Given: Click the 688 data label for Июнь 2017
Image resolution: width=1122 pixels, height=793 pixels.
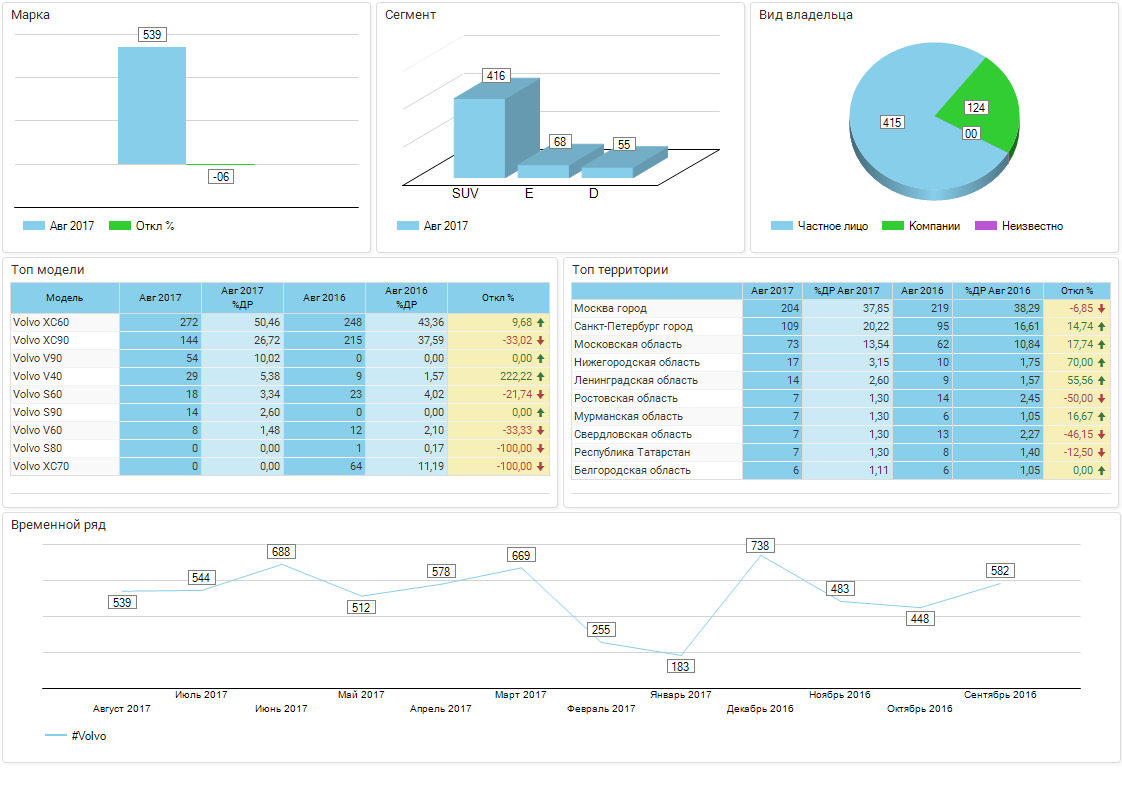Looking at the screenshot, I should pos(281,552).
